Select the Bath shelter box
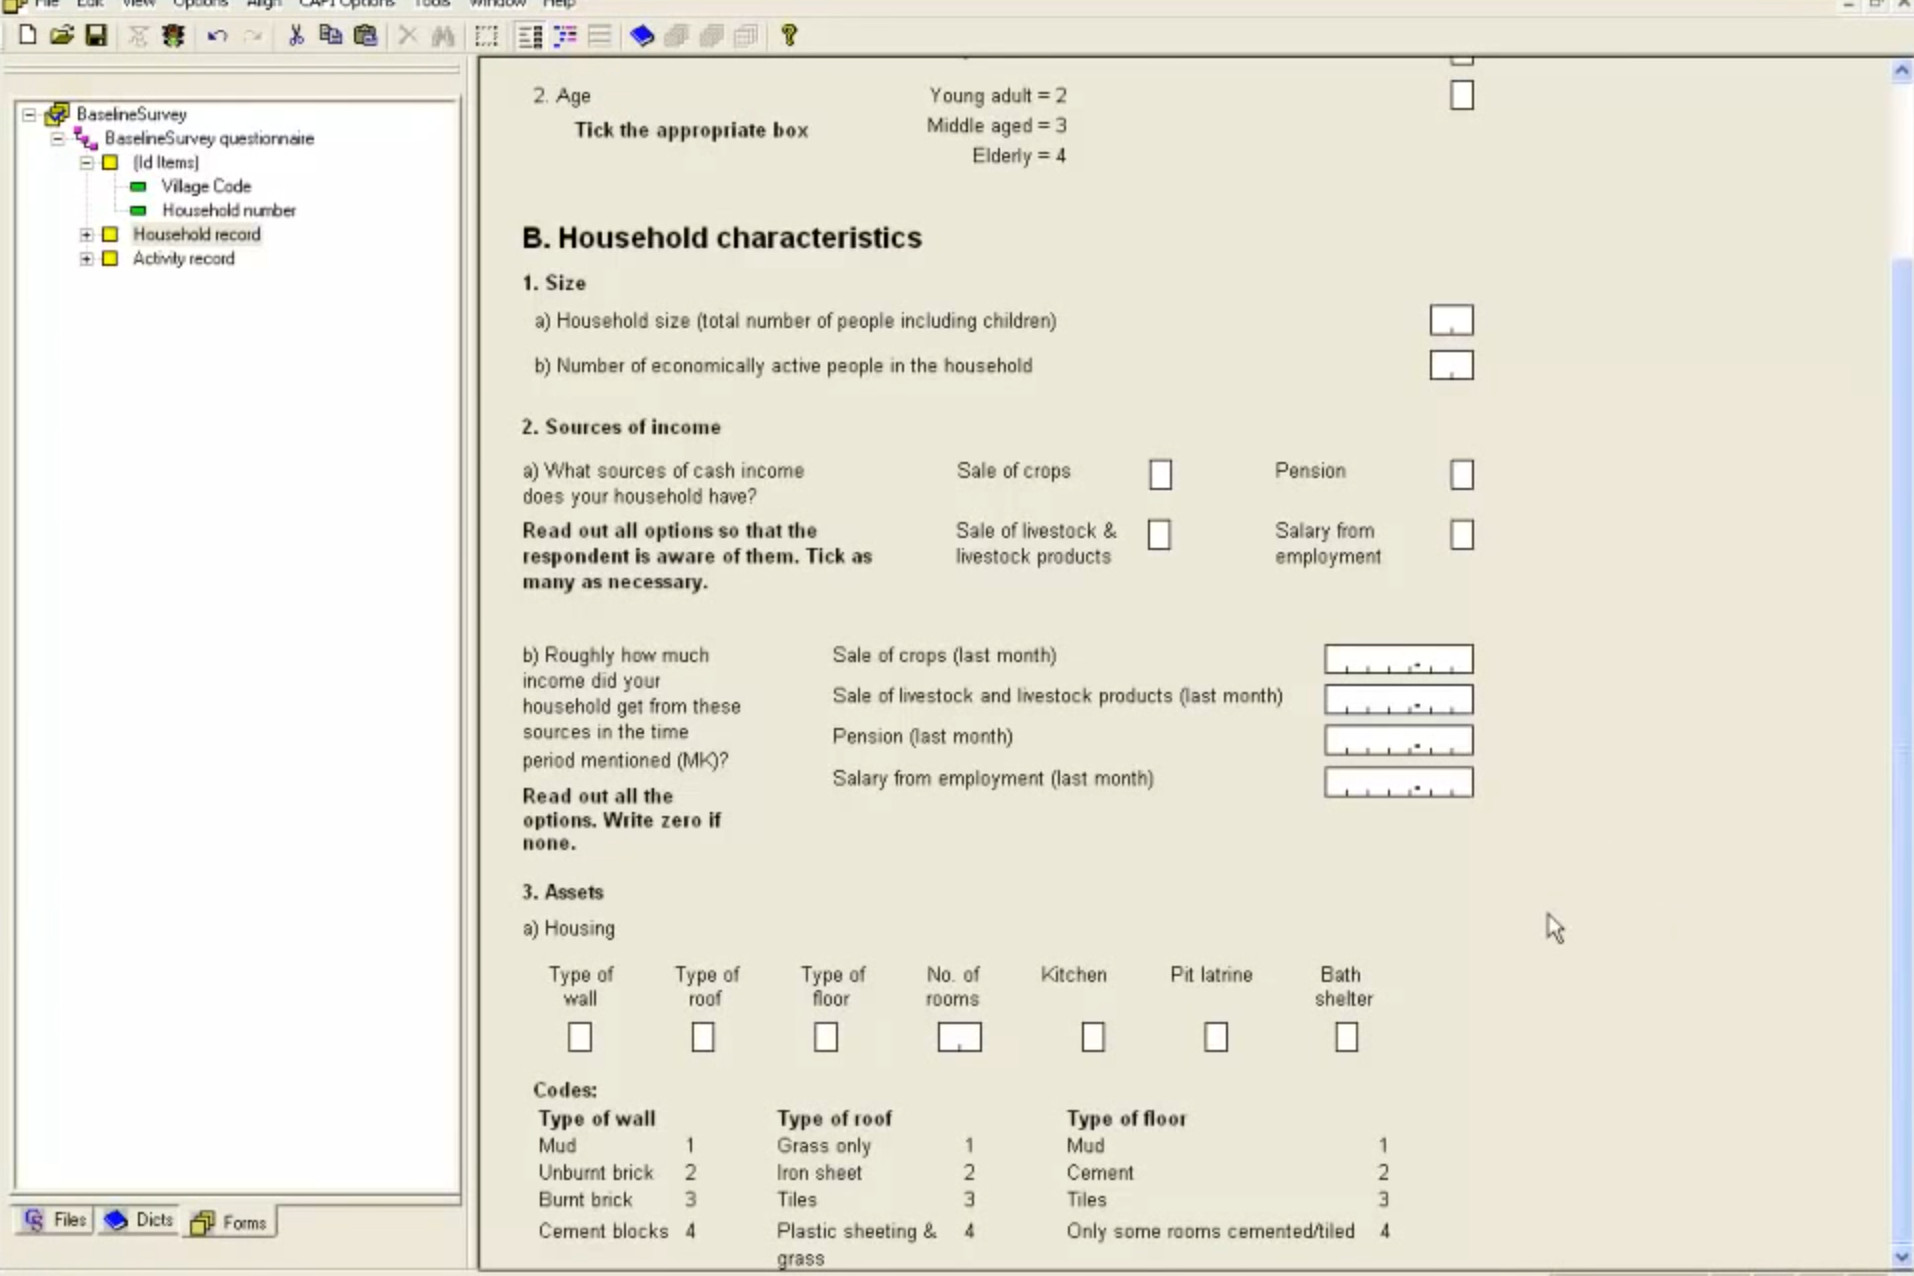 [x=1346, y=1037]
